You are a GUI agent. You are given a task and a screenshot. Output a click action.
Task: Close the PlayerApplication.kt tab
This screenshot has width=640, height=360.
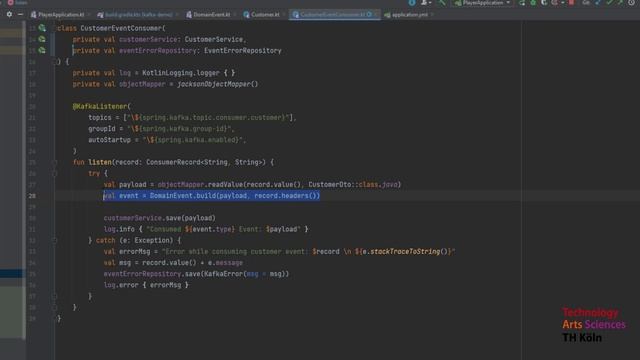88,15
